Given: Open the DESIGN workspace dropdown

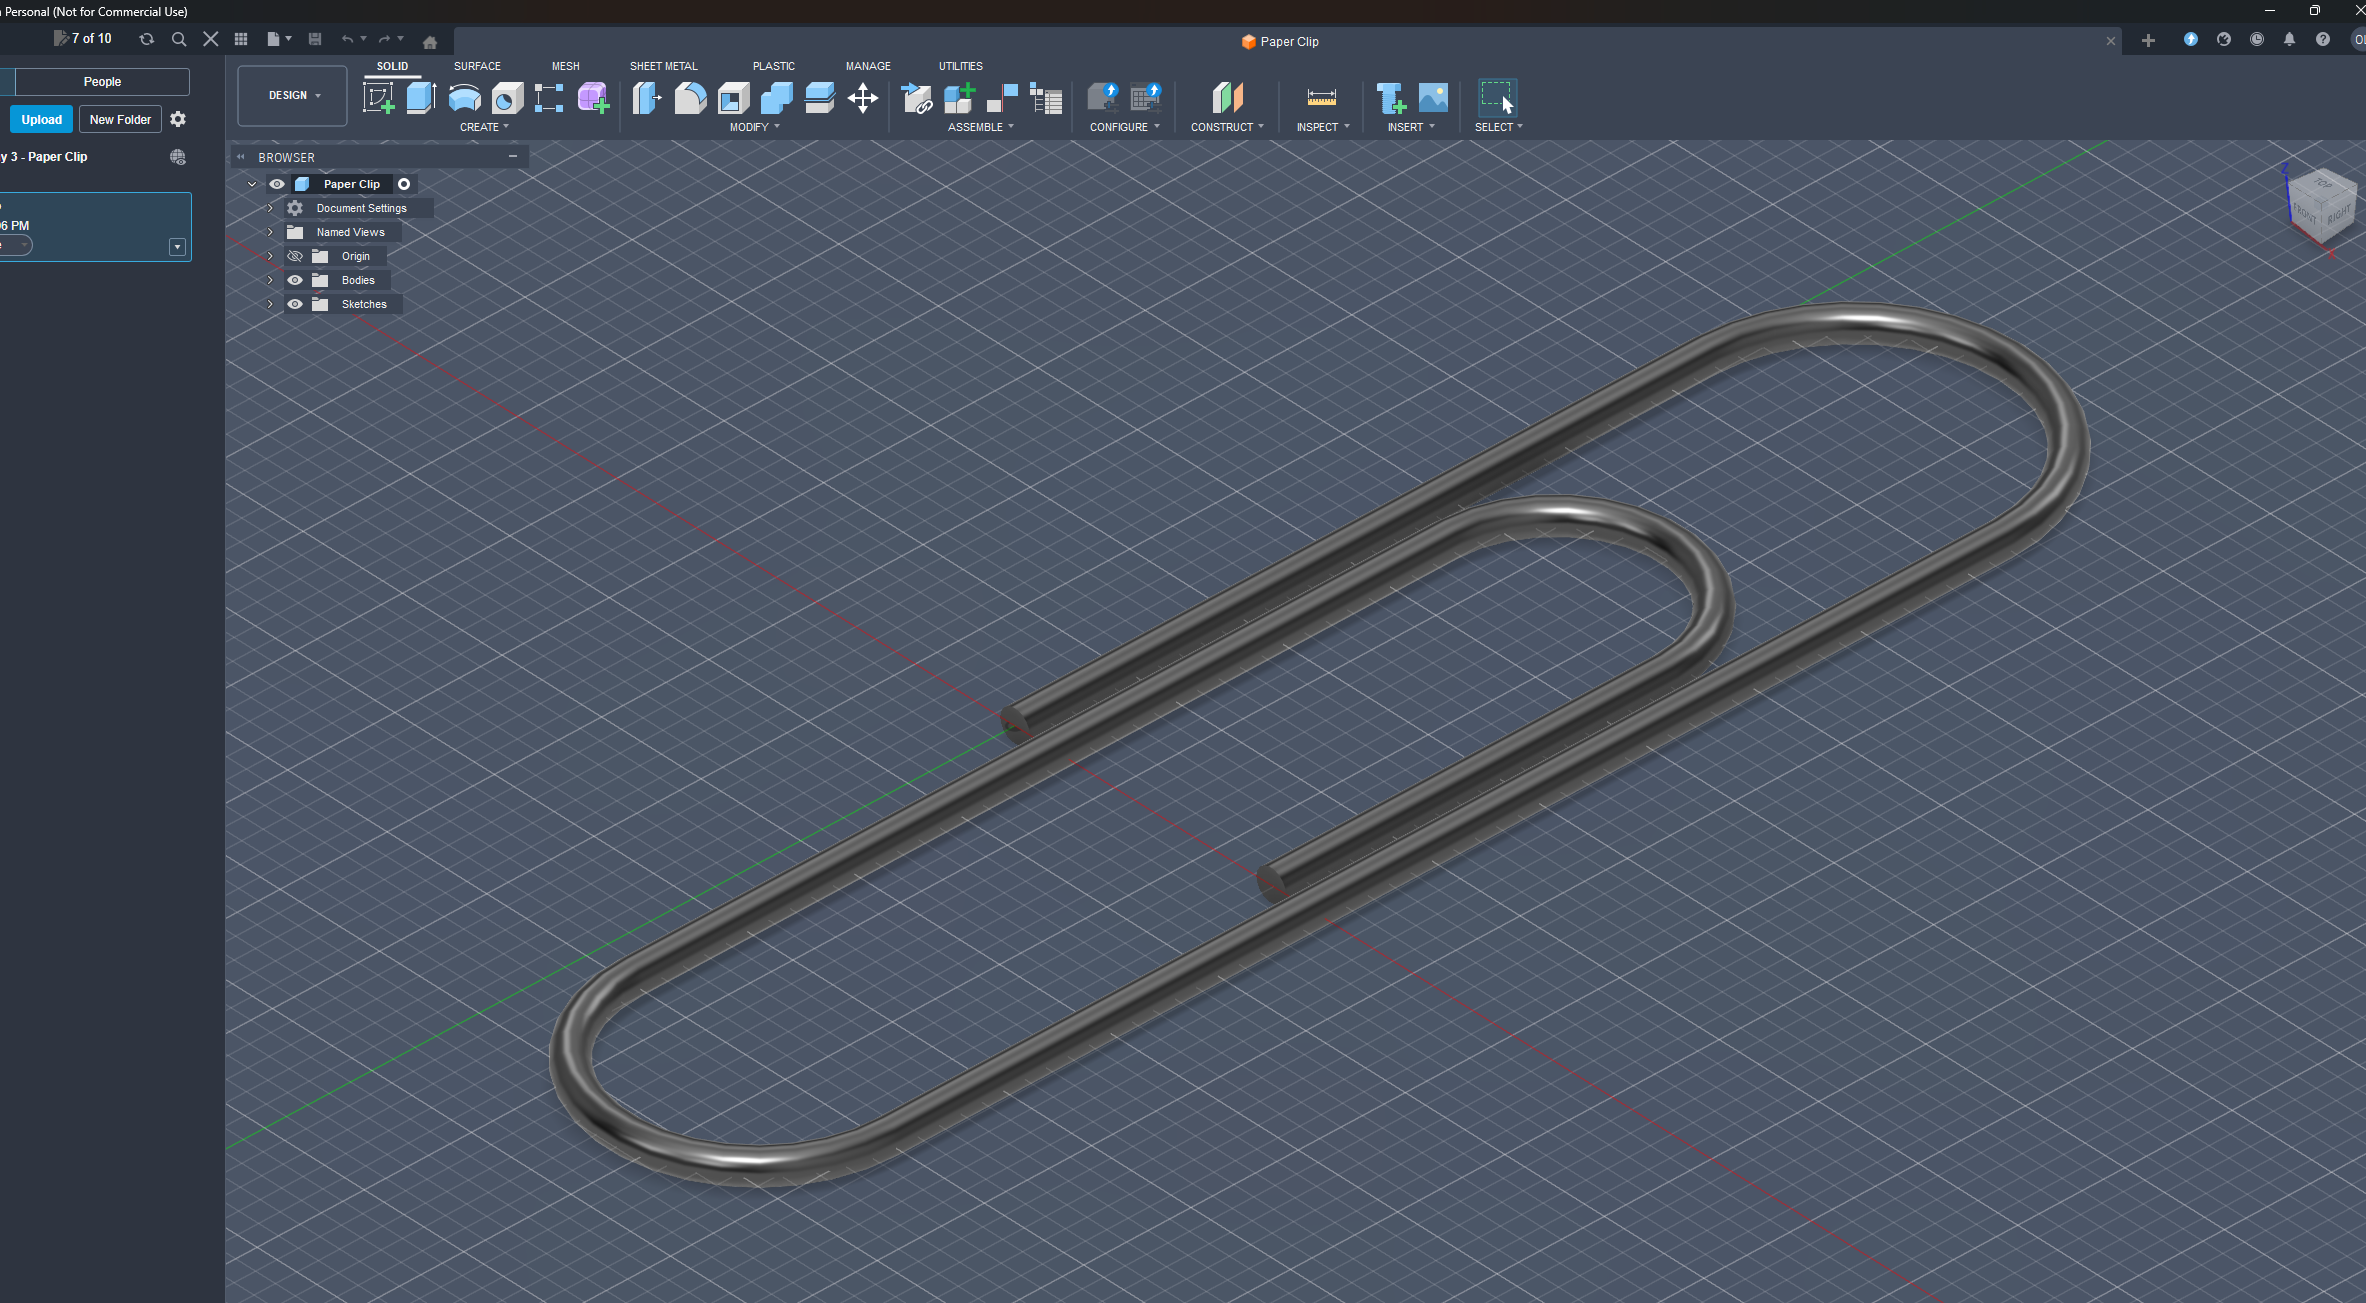Looking at the screenshot, I should (x=291, y=95).
